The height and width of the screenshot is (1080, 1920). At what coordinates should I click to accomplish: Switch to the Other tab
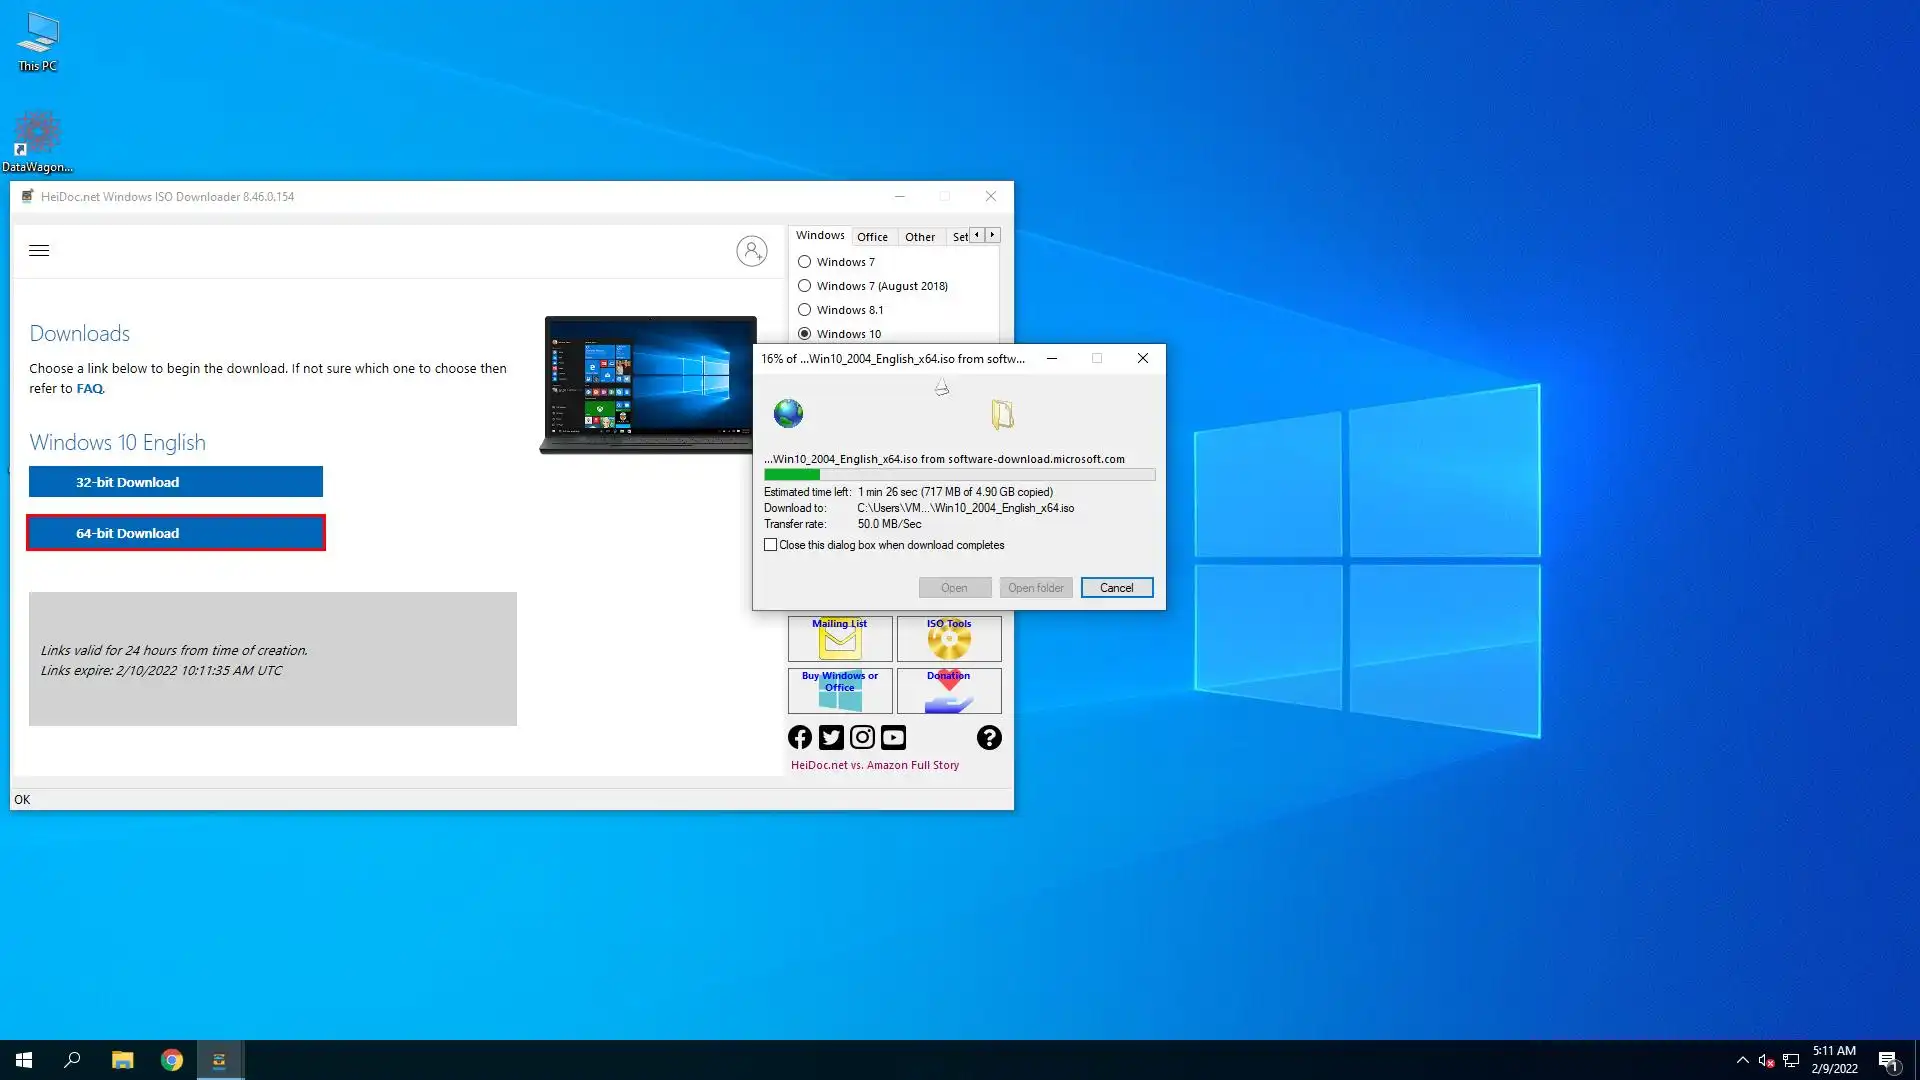point(919,237)
